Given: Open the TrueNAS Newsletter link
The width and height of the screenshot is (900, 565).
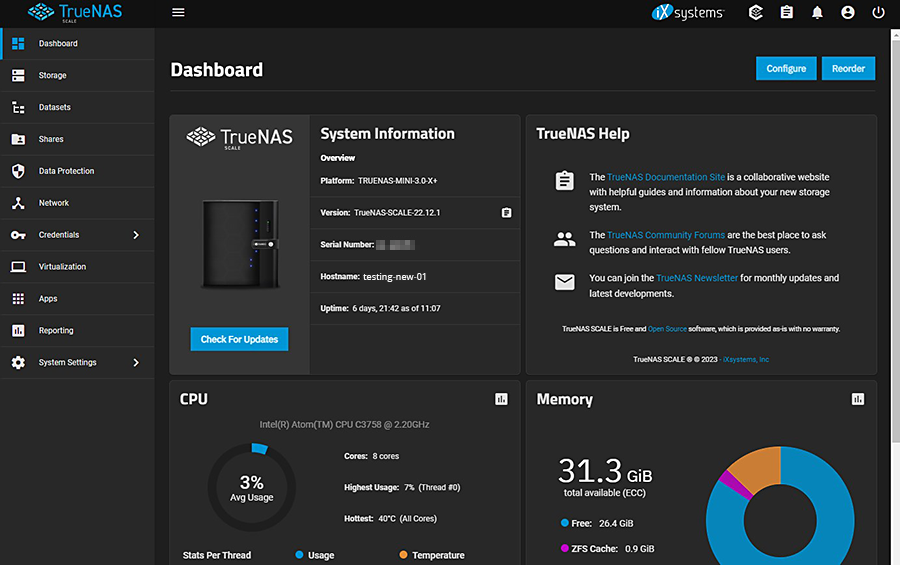Looking at the screenshot, I should (x=697, y=278).
